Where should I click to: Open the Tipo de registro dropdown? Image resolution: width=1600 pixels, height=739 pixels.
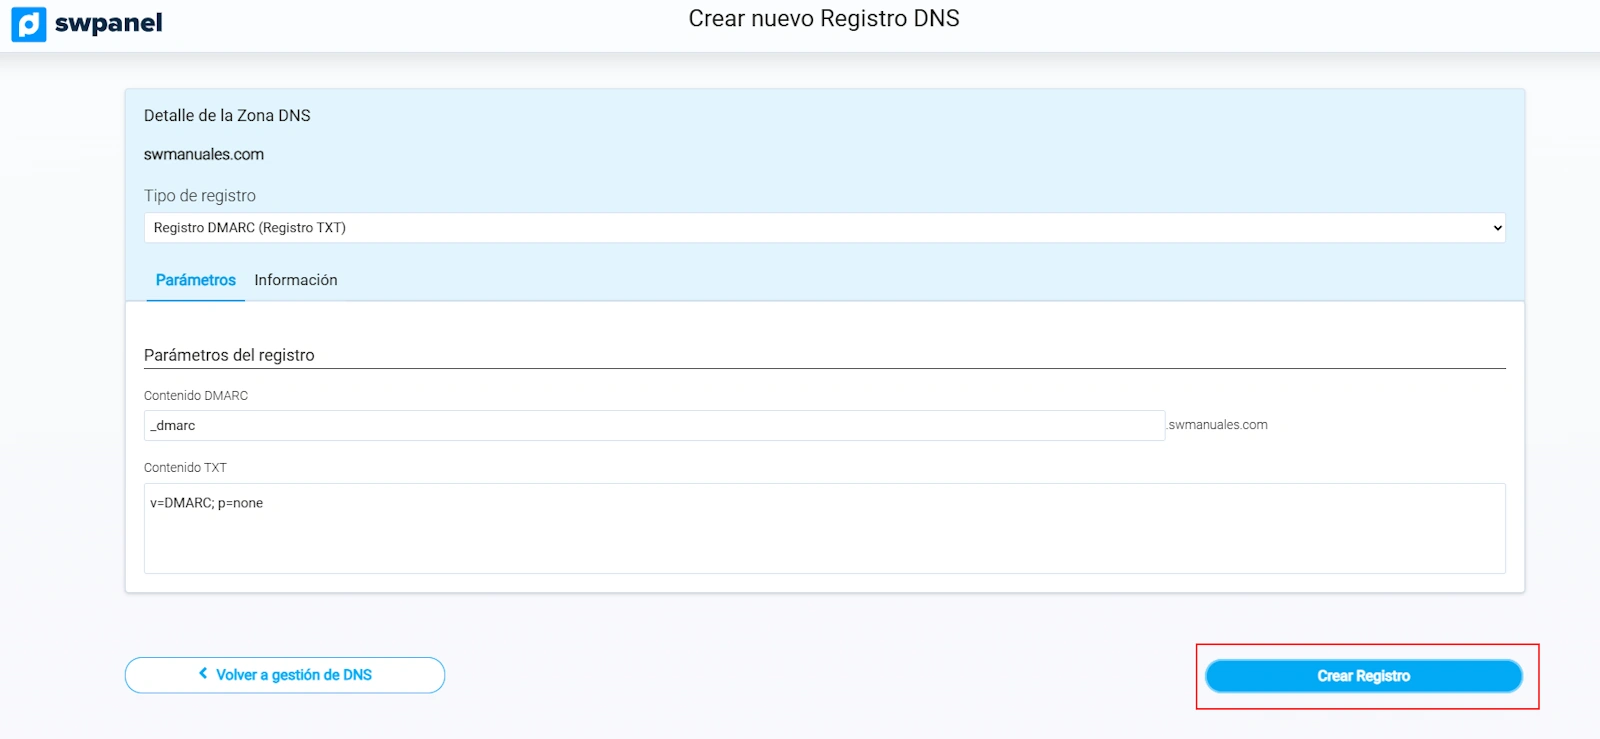pyautogui.click(x=823, y=228)
